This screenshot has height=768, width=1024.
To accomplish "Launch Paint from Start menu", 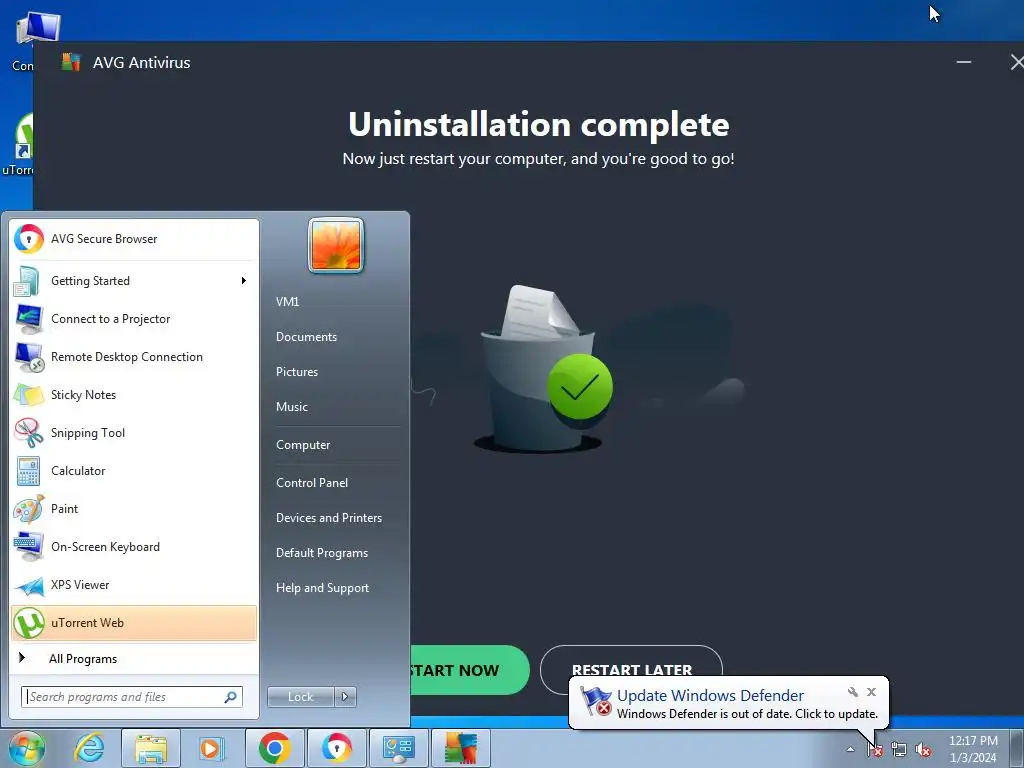I will [134, 509].
